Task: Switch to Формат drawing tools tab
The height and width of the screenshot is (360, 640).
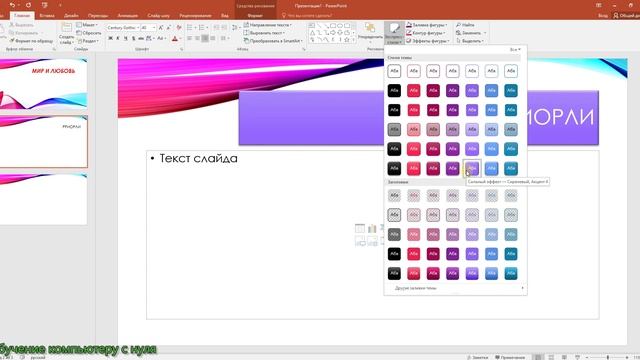Action: coord(255,16)
